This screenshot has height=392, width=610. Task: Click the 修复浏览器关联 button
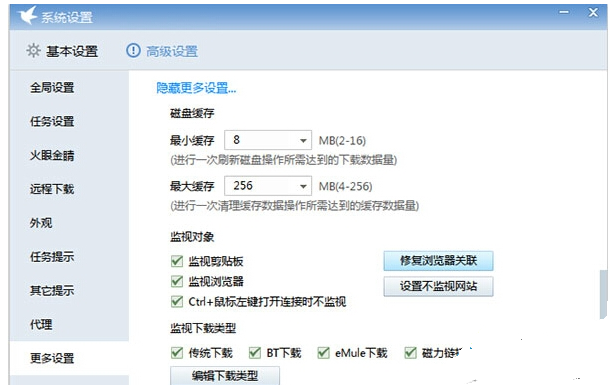(x=438, y=261)
